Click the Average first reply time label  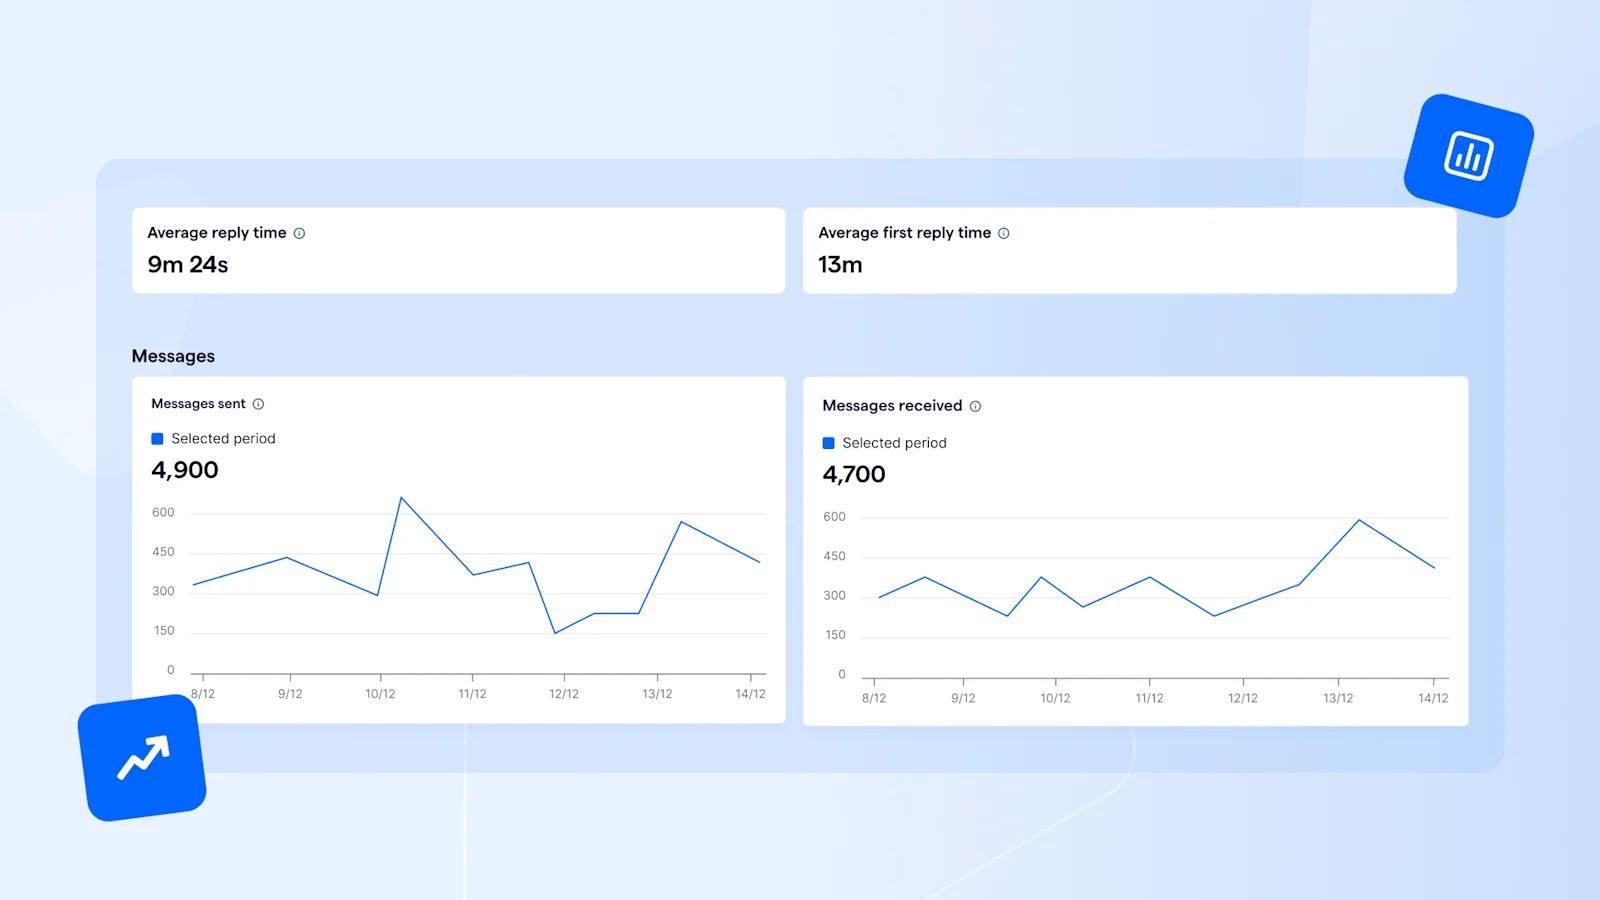(x=905, y=233)
